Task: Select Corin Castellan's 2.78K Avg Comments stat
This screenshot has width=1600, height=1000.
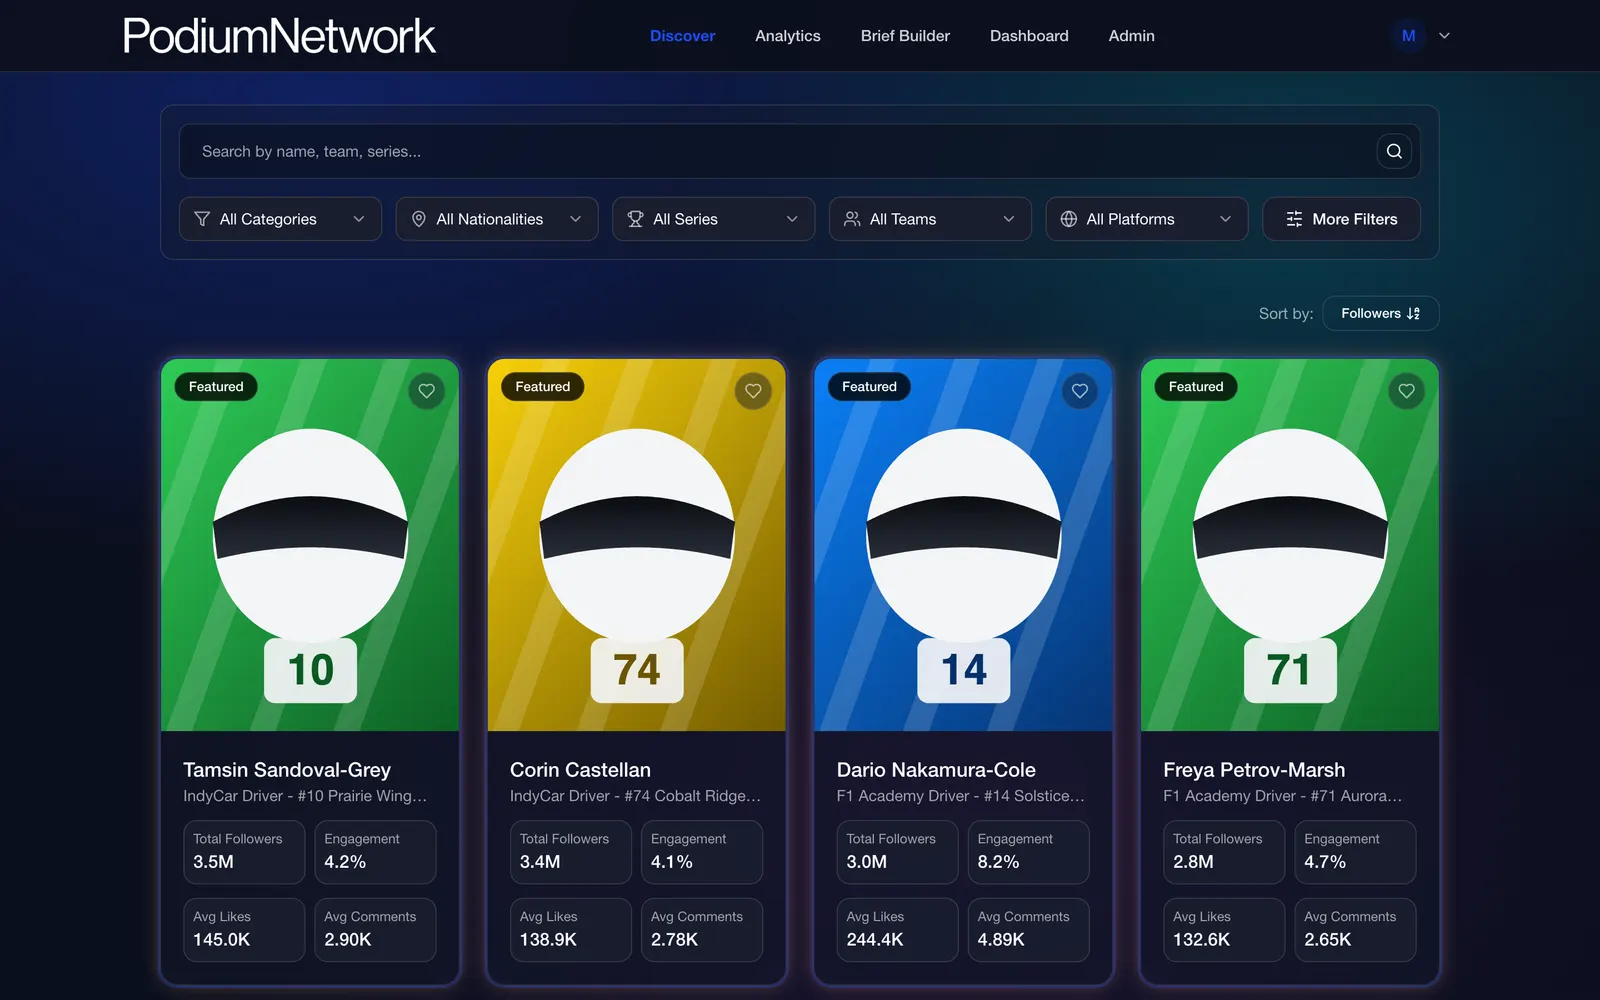Action: click(702, 930)
